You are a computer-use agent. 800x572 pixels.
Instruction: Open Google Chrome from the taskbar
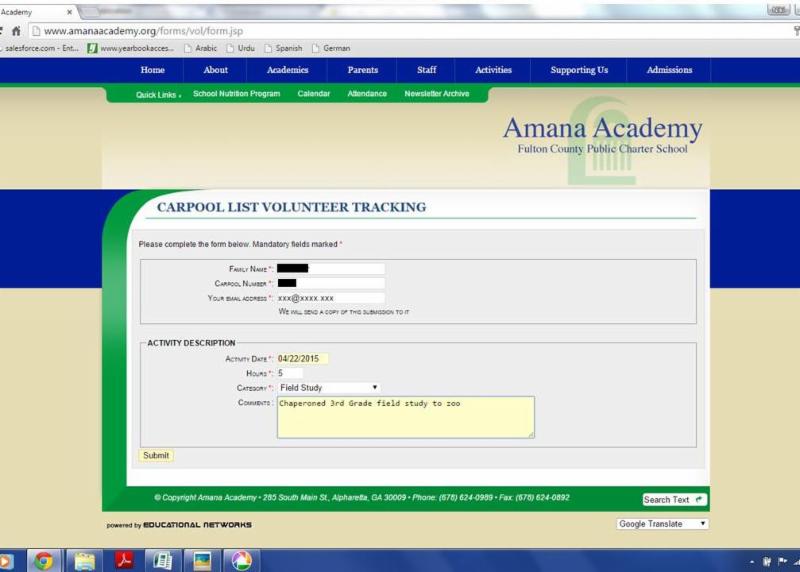pos(43,560)
